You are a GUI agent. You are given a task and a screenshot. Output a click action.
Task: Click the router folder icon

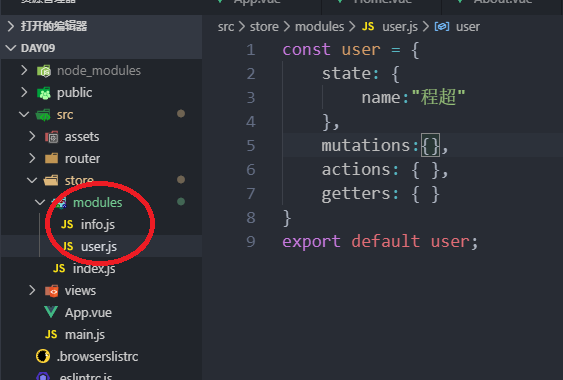point(52,158)
